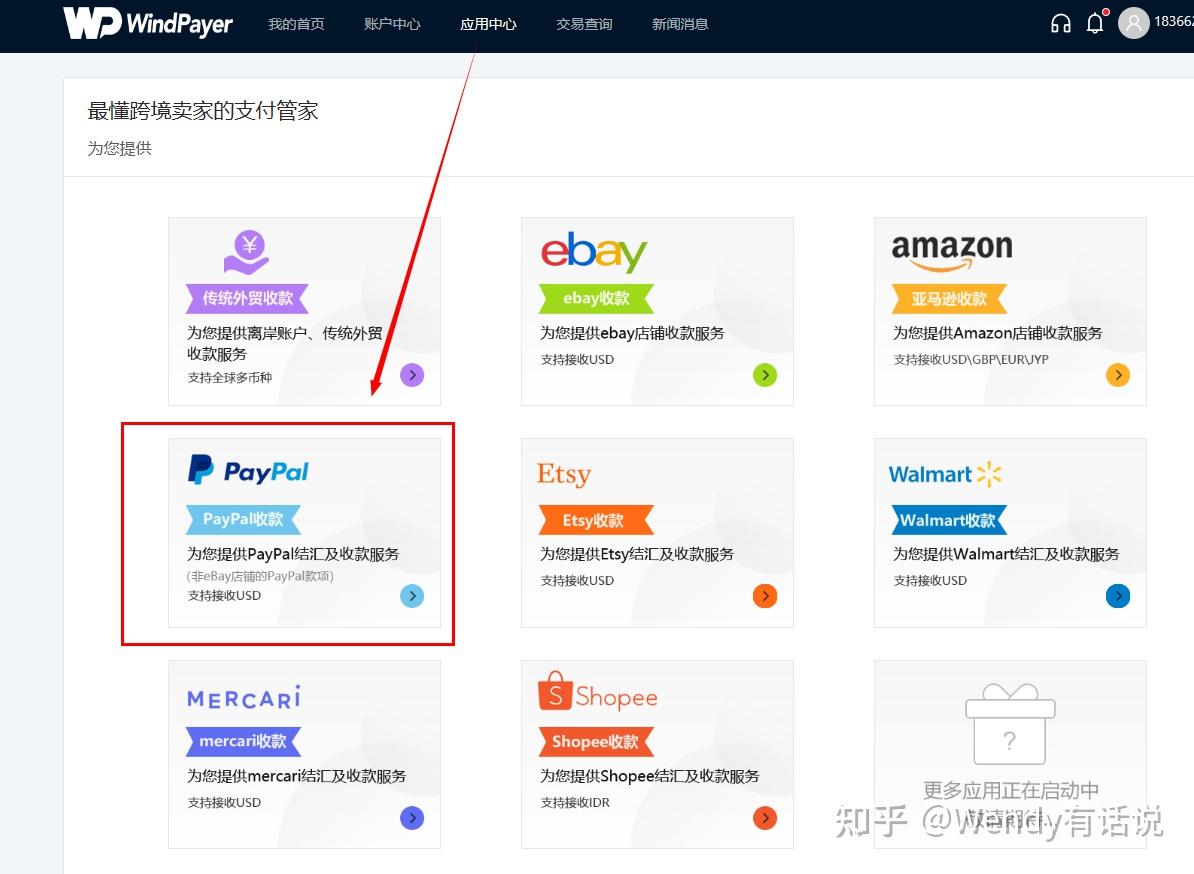Click 为您提供Etsy结汇及收款服务 description

tap(637, 554)
